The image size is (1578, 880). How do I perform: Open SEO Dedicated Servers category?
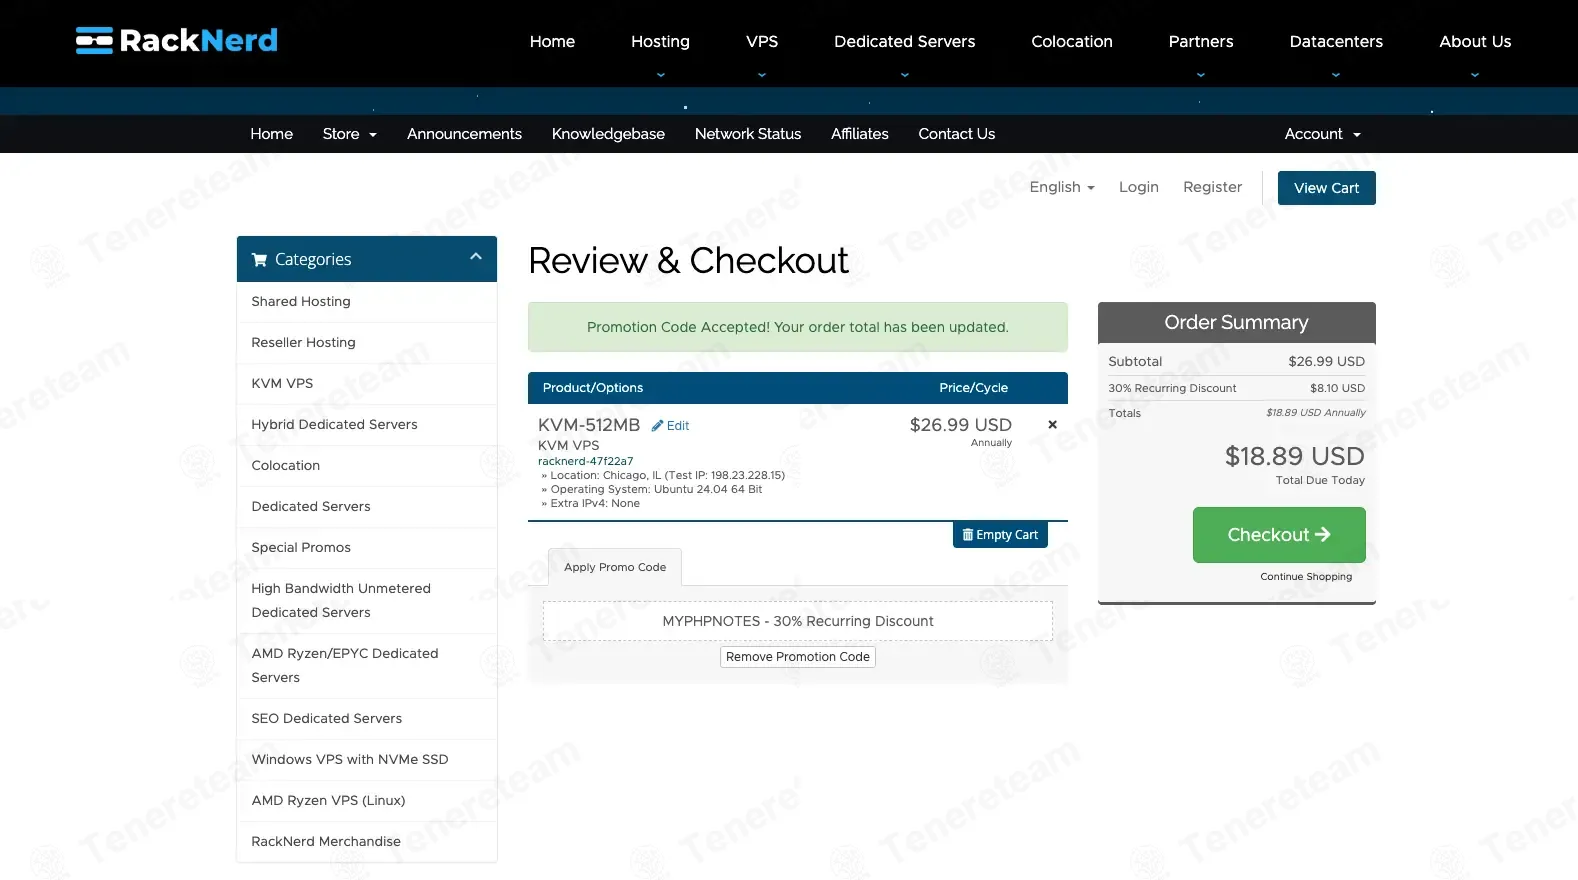coord(367,719)
